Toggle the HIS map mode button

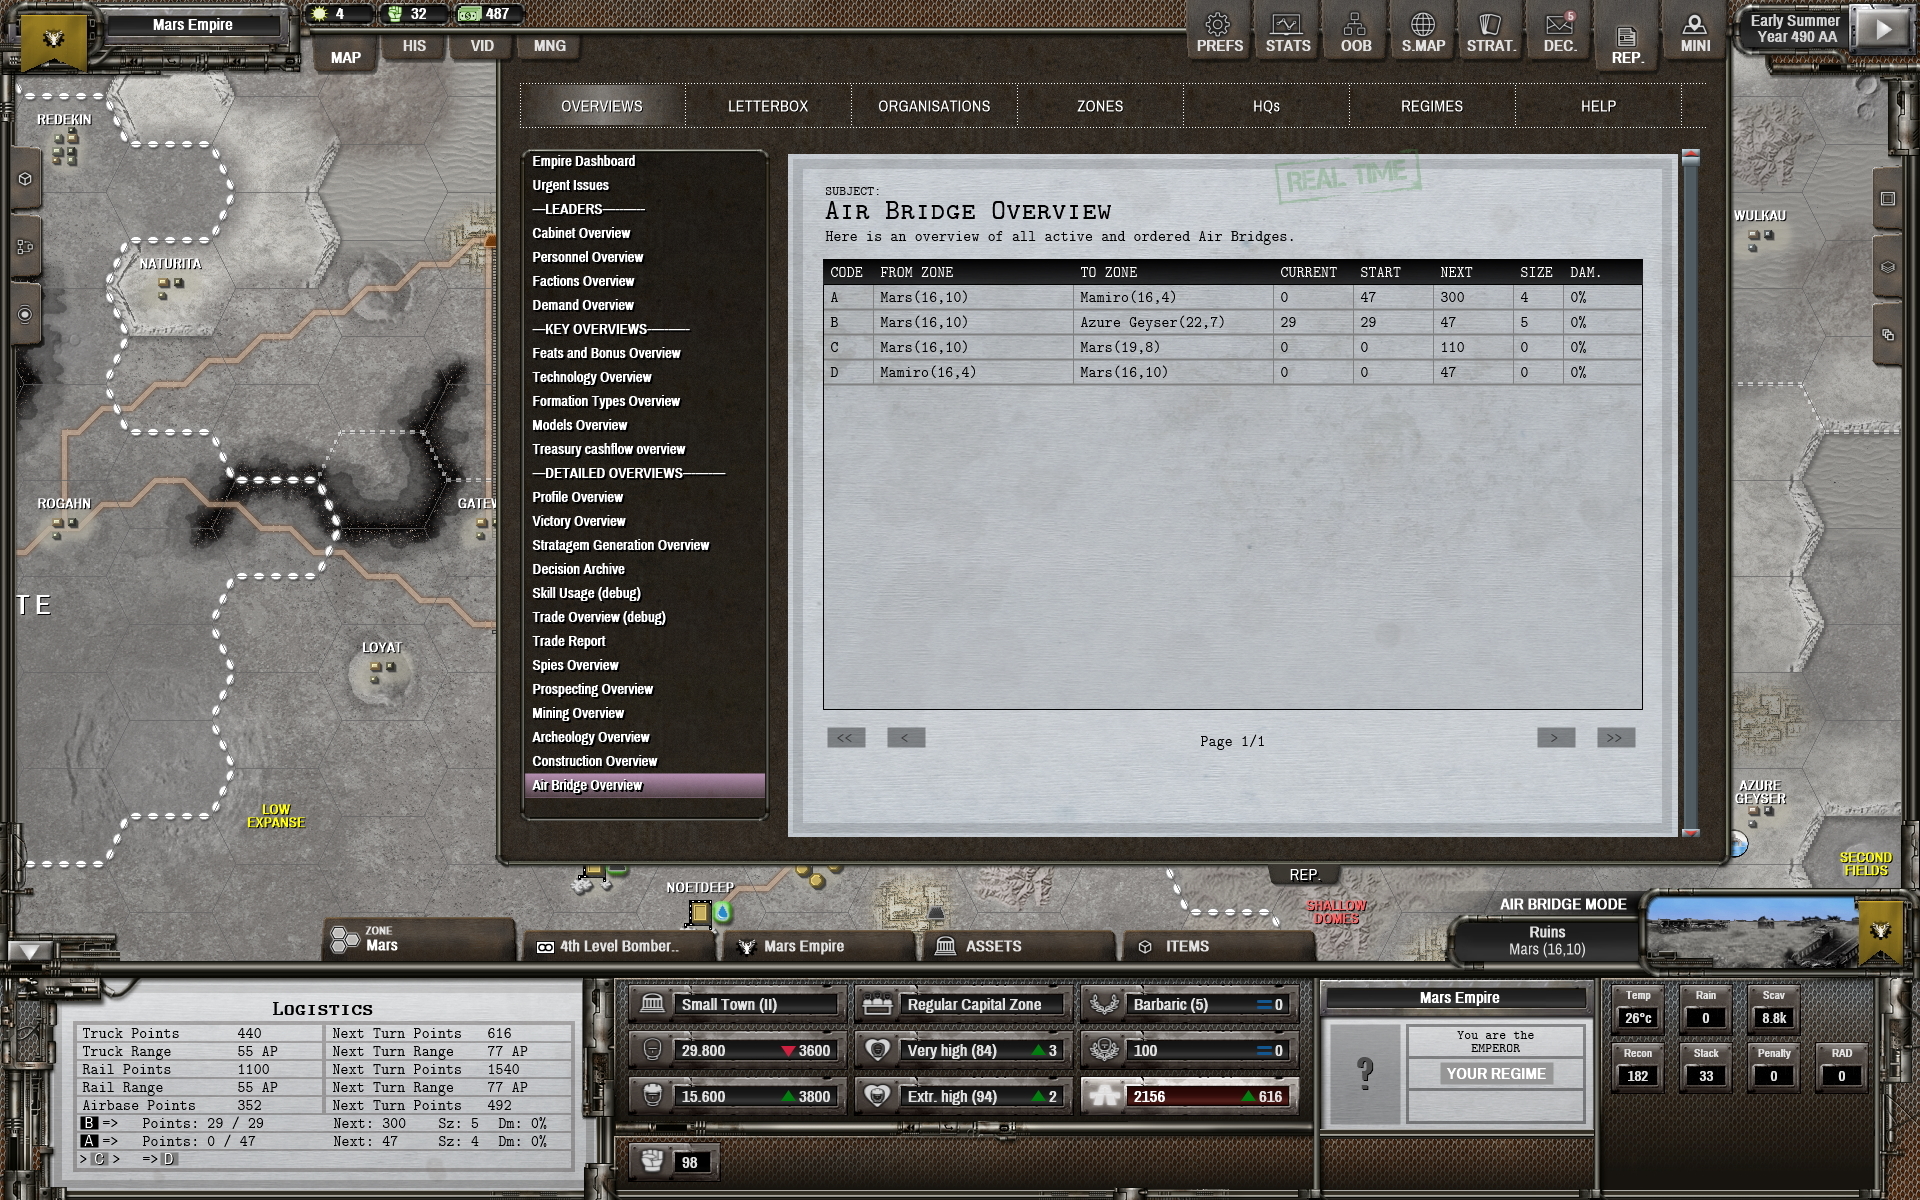click(x=414, y=46)
